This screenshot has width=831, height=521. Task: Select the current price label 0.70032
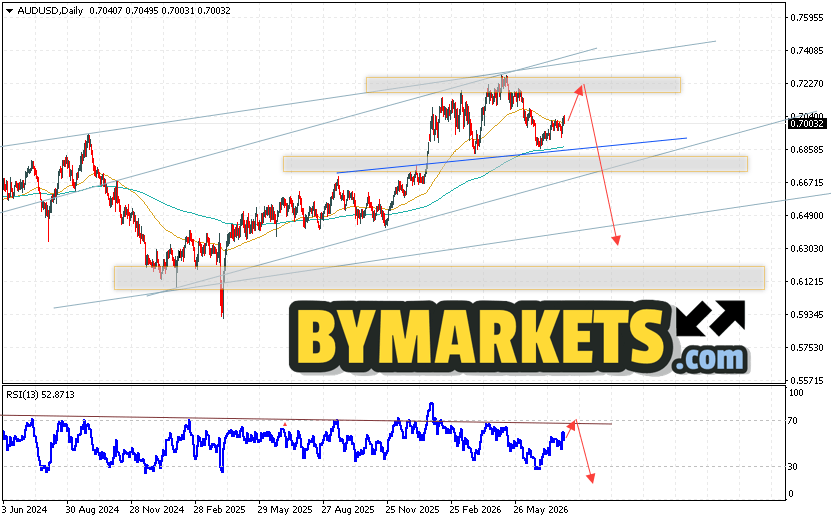coord(807,123)
